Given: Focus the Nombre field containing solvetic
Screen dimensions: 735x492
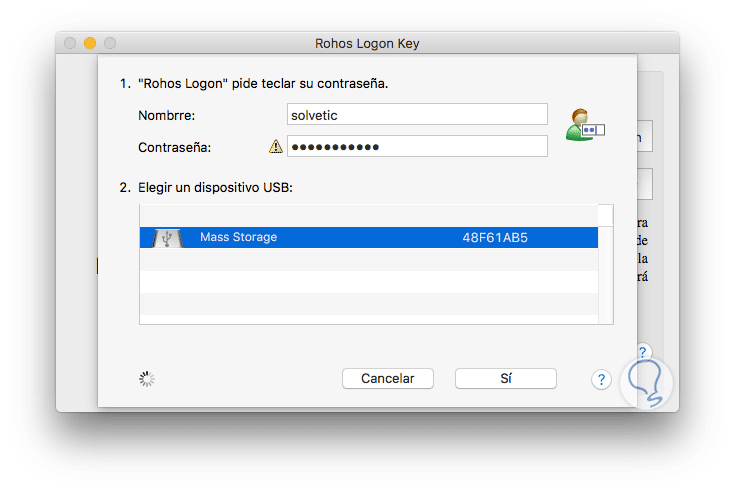Looking at the screenshot, I should point(417,114).
